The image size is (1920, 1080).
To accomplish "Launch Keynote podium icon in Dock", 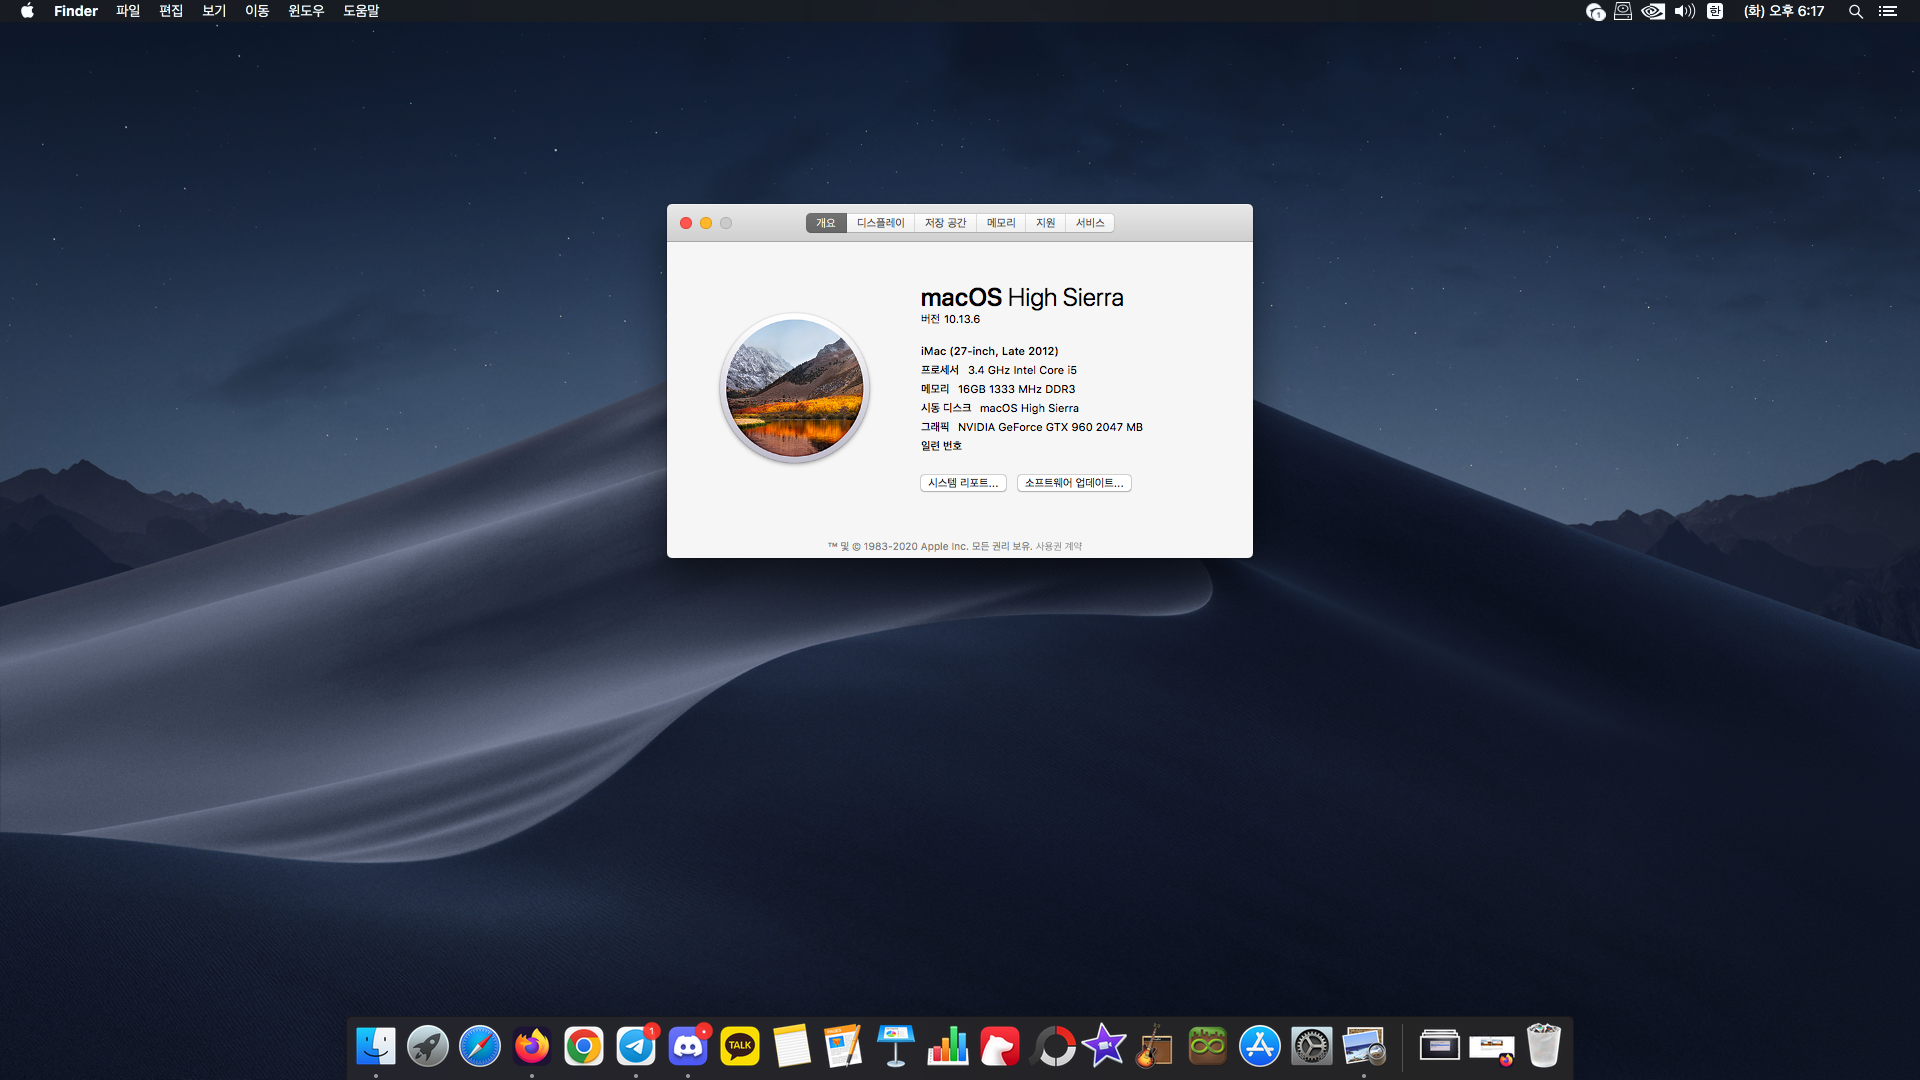I will (896, 1047).
